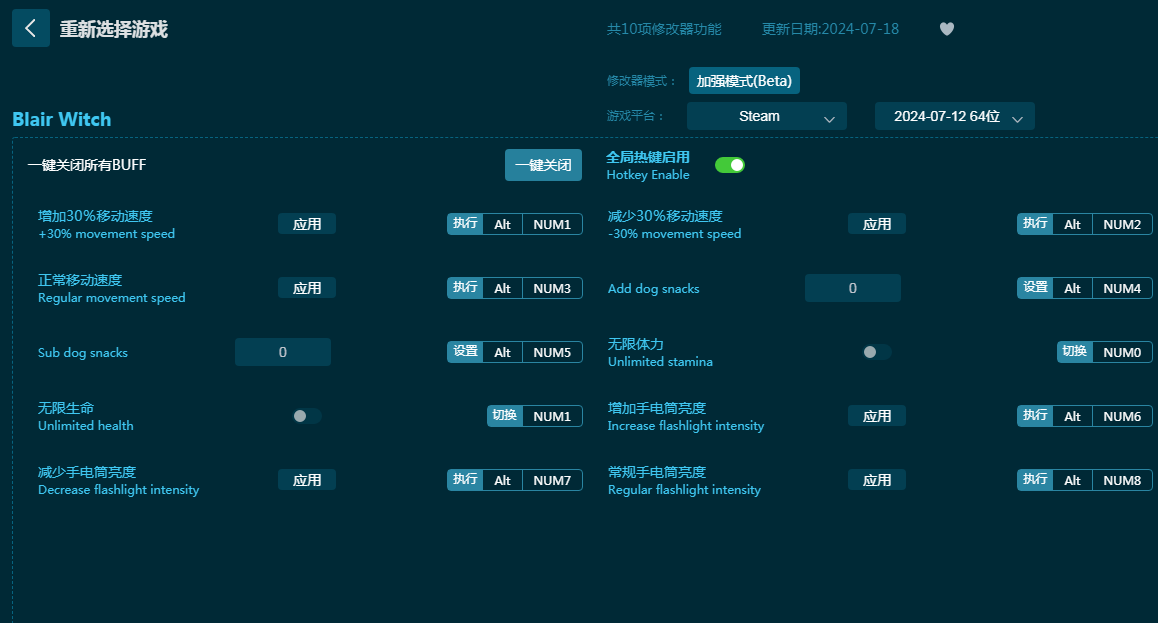Click the NUM3 hotkey key box
The height and width of the screenshot is (623, 1158).
click(552, 289)
